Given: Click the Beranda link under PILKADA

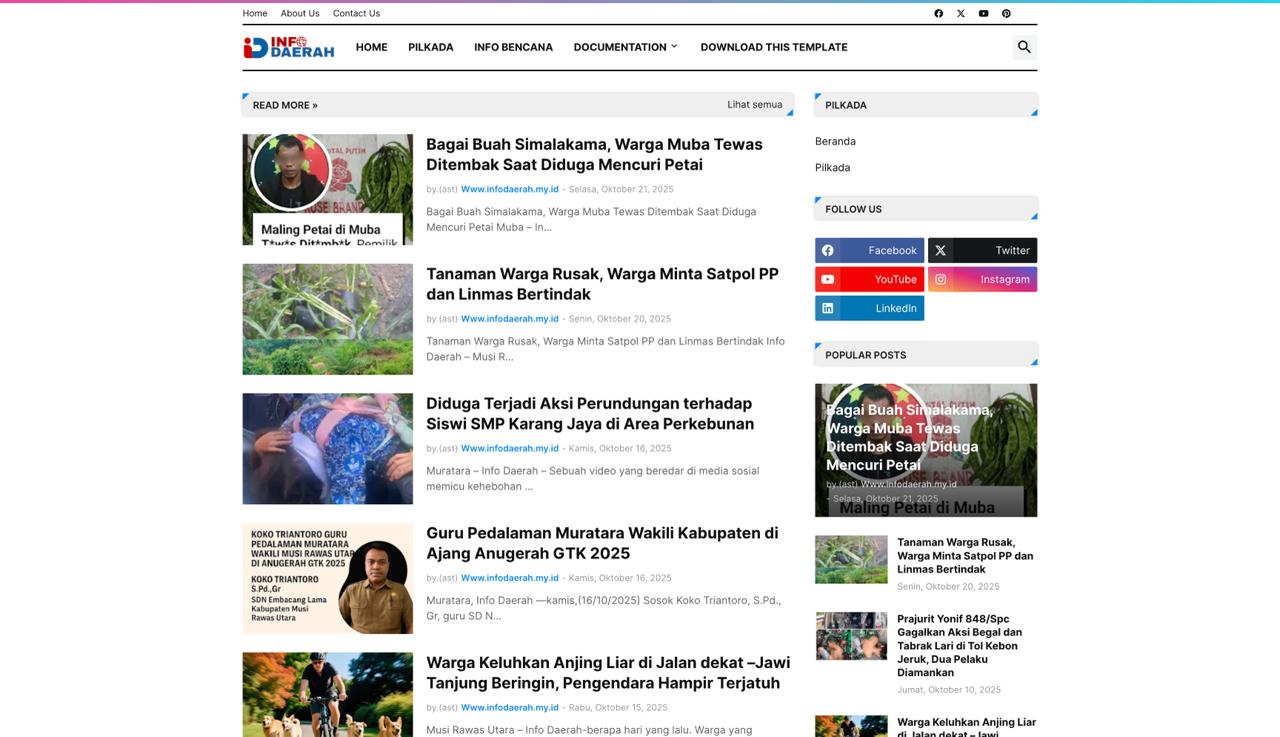Looking at the screenshot, I should (835, 141).
